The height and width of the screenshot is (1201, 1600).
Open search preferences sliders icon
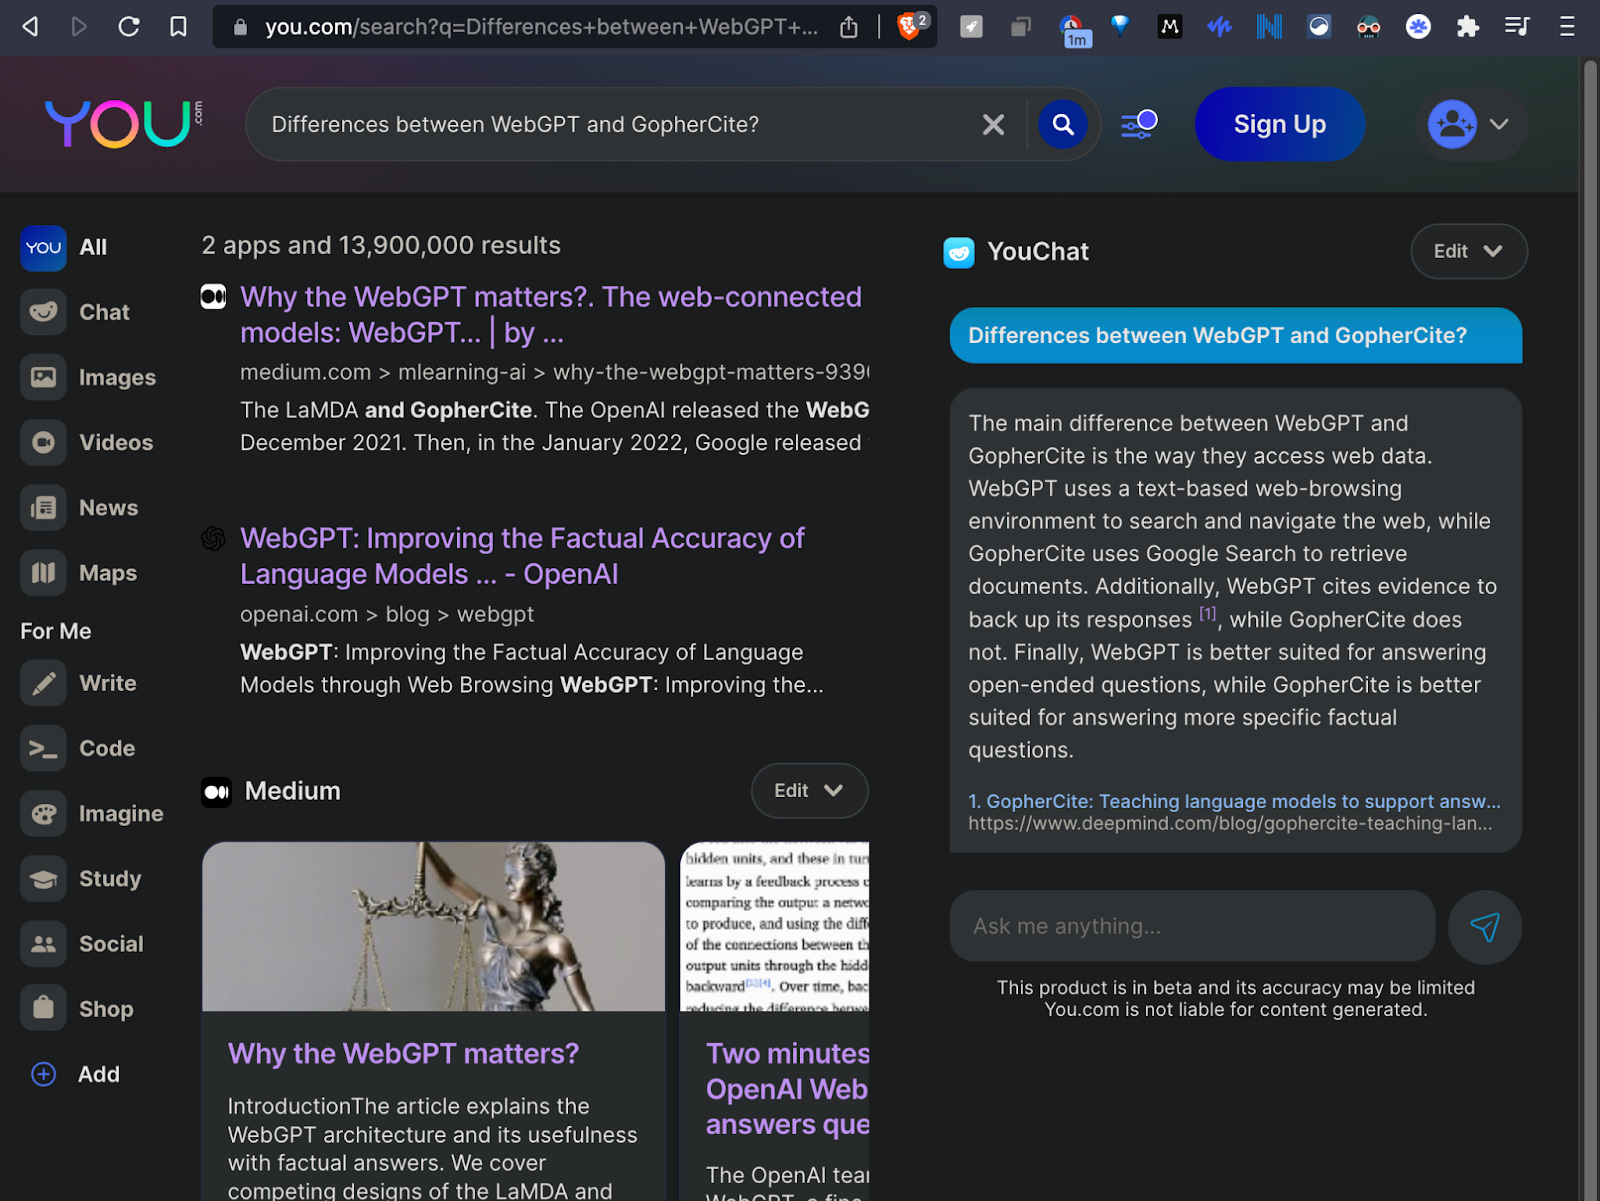(1139, 124)
